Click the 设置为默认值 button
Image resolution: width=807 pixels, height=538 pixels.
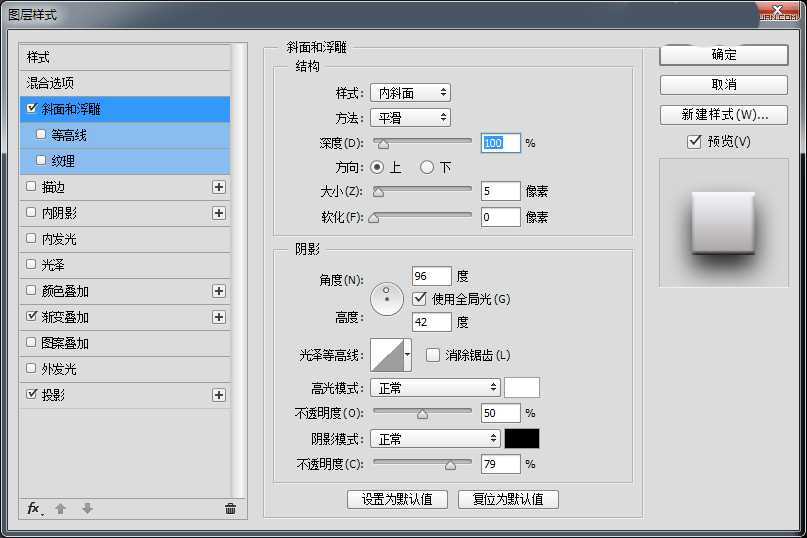coord(397,499)
